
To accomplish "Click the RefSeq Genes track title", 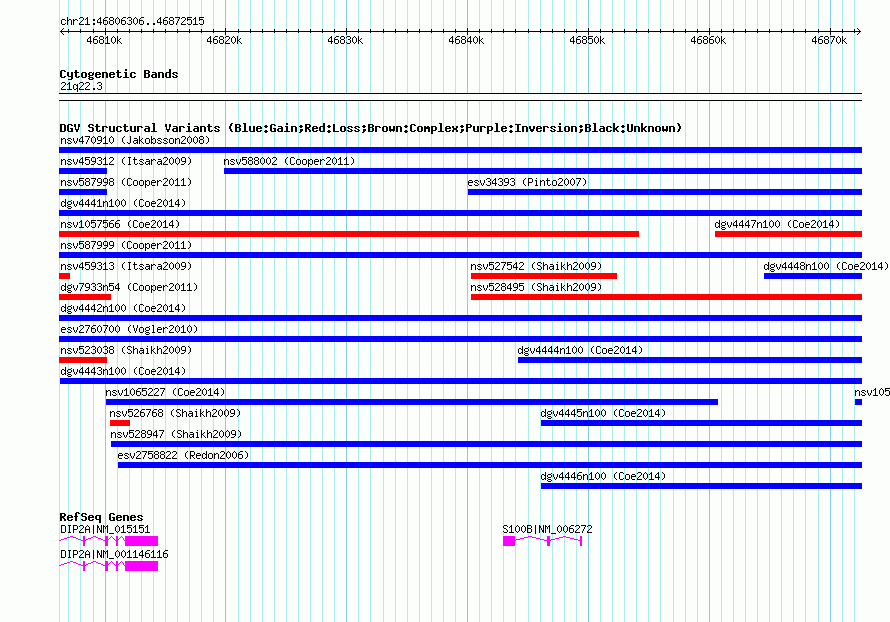I will click(x=101, y=517).
